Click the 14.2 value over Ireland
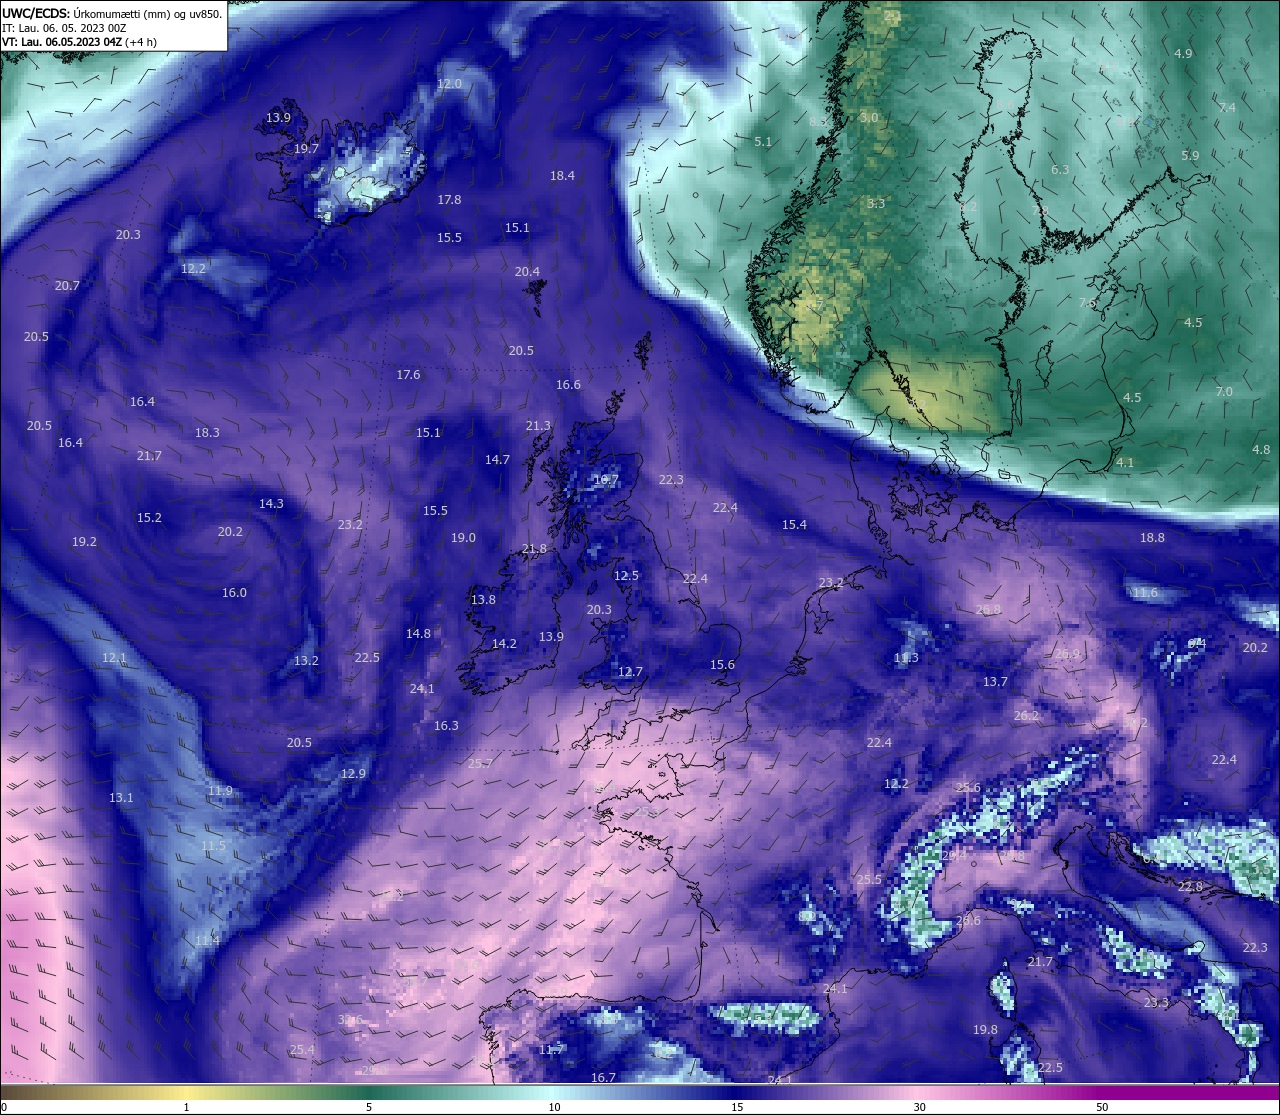 pos(504,644)
